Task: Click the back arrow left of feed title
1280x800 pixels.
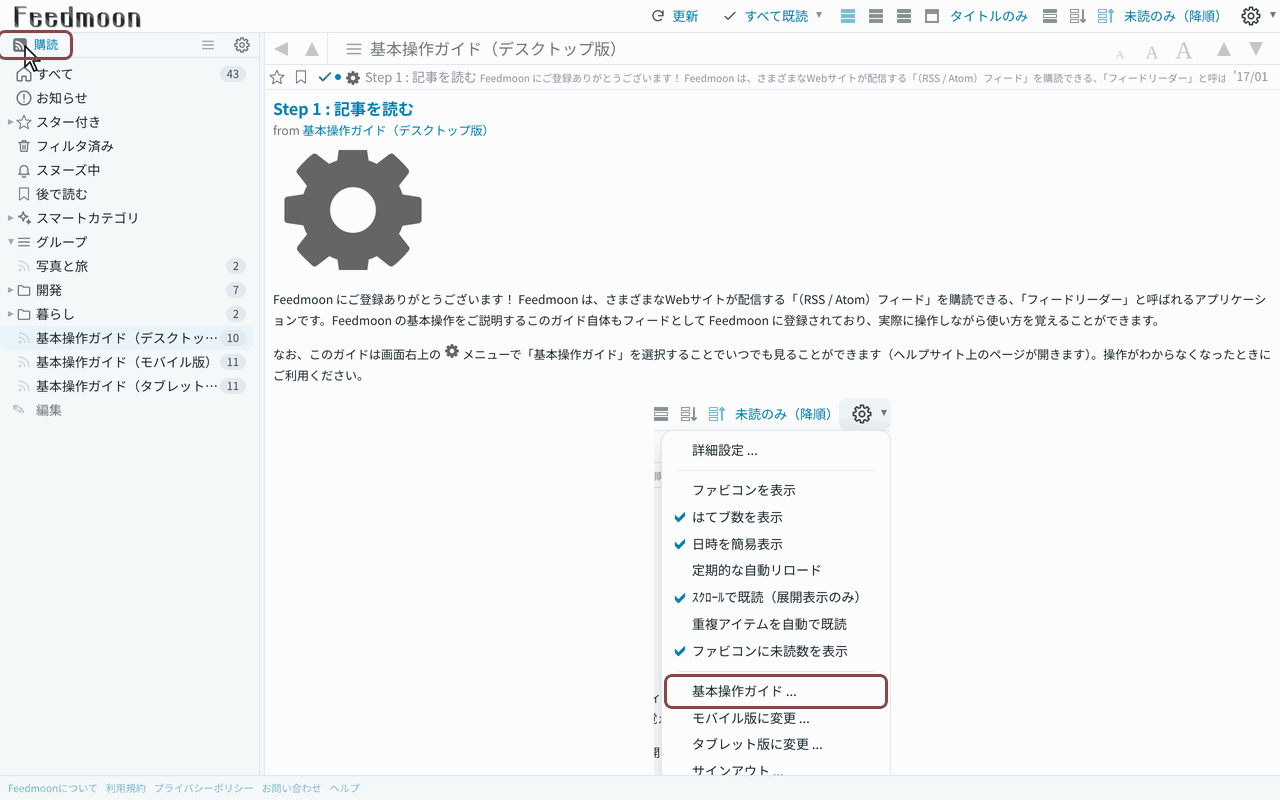Action: 281,49
